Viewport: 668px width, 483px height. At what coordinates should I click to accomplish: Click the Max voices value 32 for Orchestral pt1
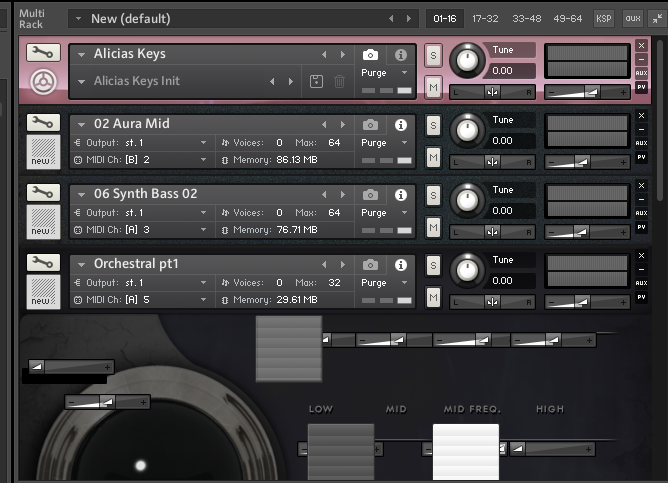click(x=334, y=283)
